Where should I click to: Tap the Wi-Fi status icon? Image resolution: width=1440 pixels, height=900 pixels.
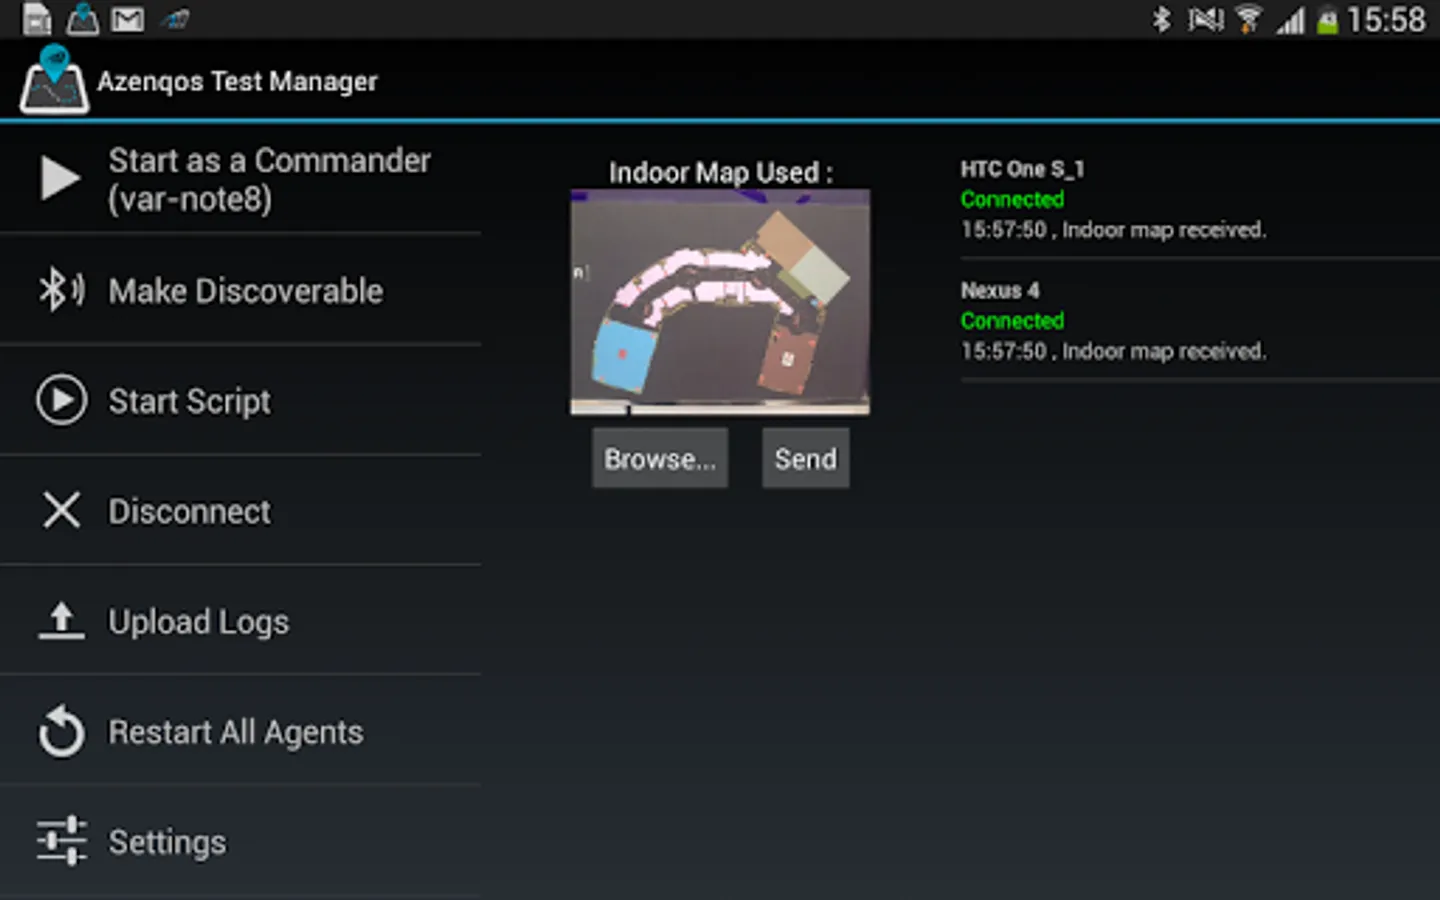(x=1248, y=19)
